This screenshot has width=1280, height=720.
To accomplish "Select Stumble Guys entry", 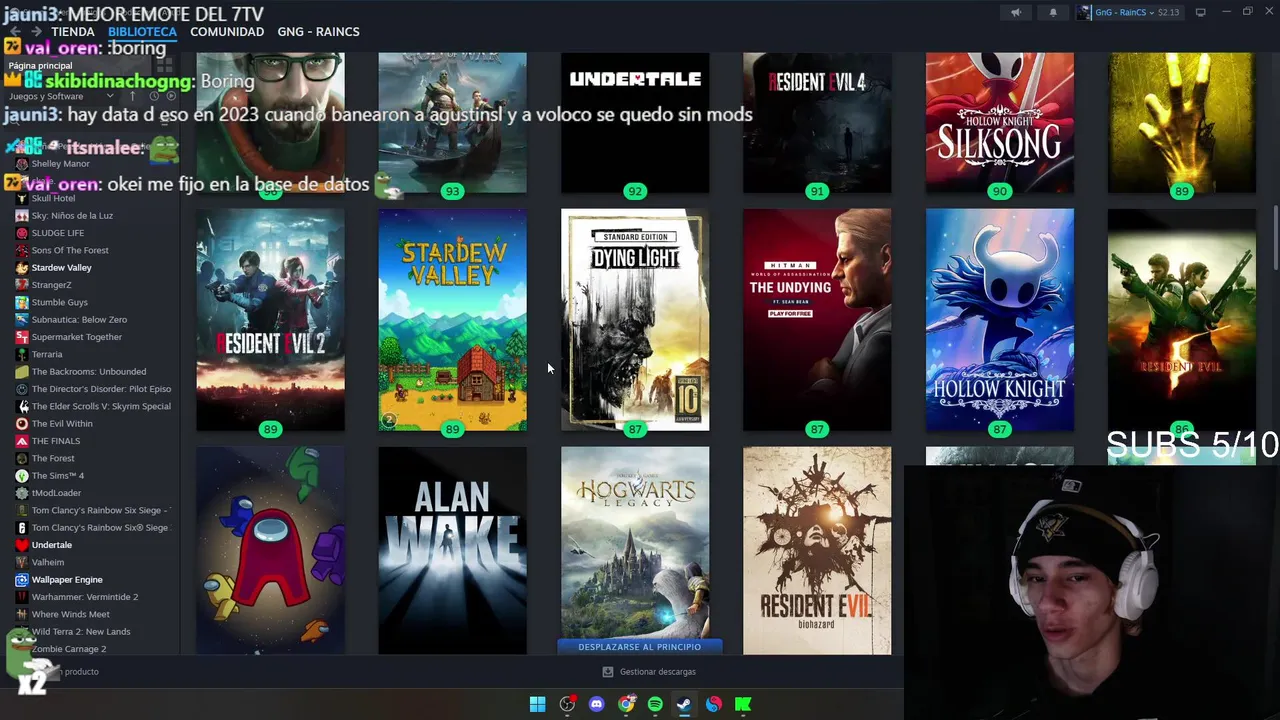I will 59,302.
